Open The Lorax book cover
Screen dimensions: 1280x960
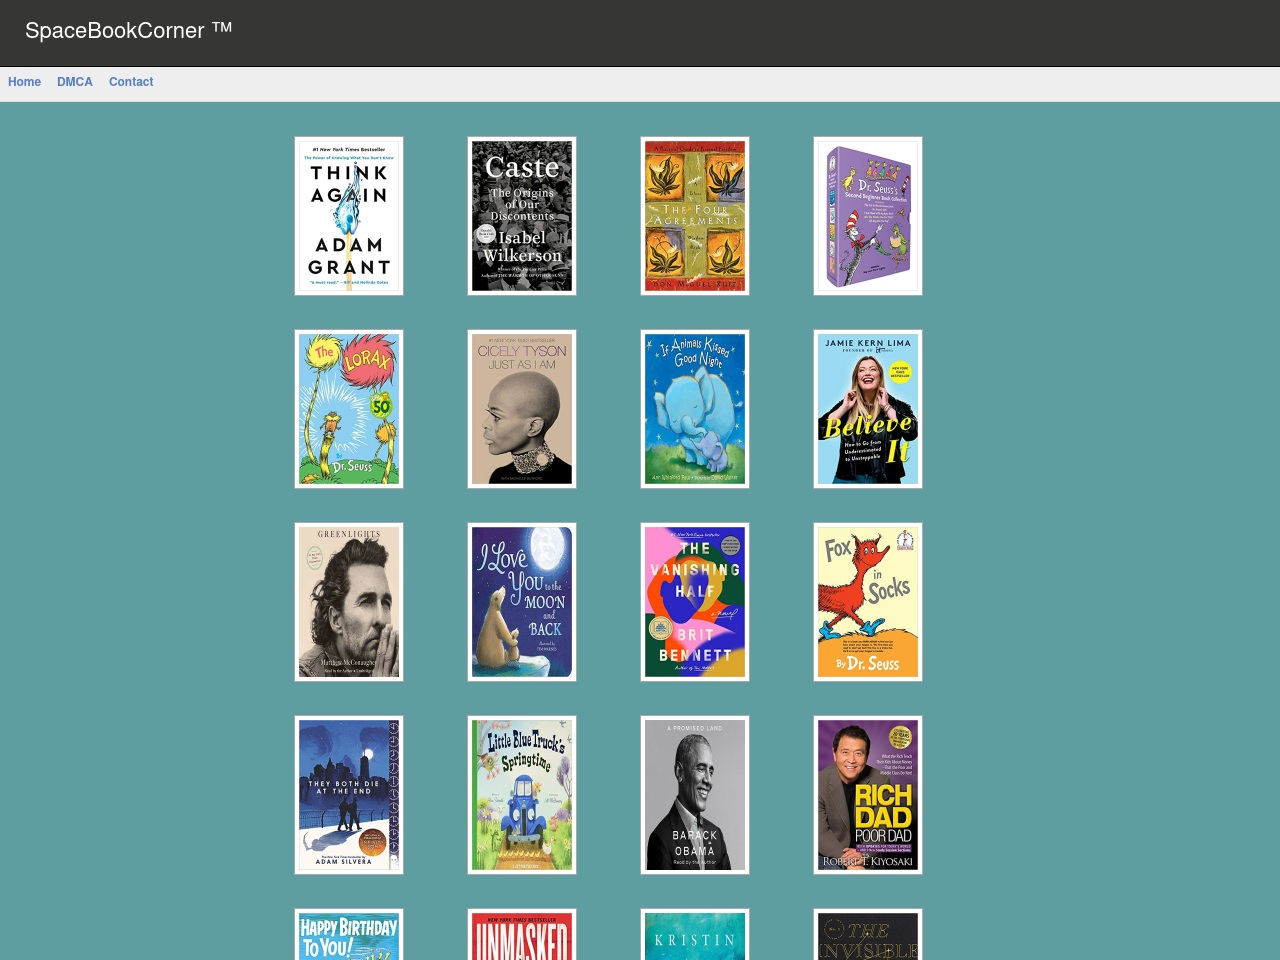(x=349, y=409)
